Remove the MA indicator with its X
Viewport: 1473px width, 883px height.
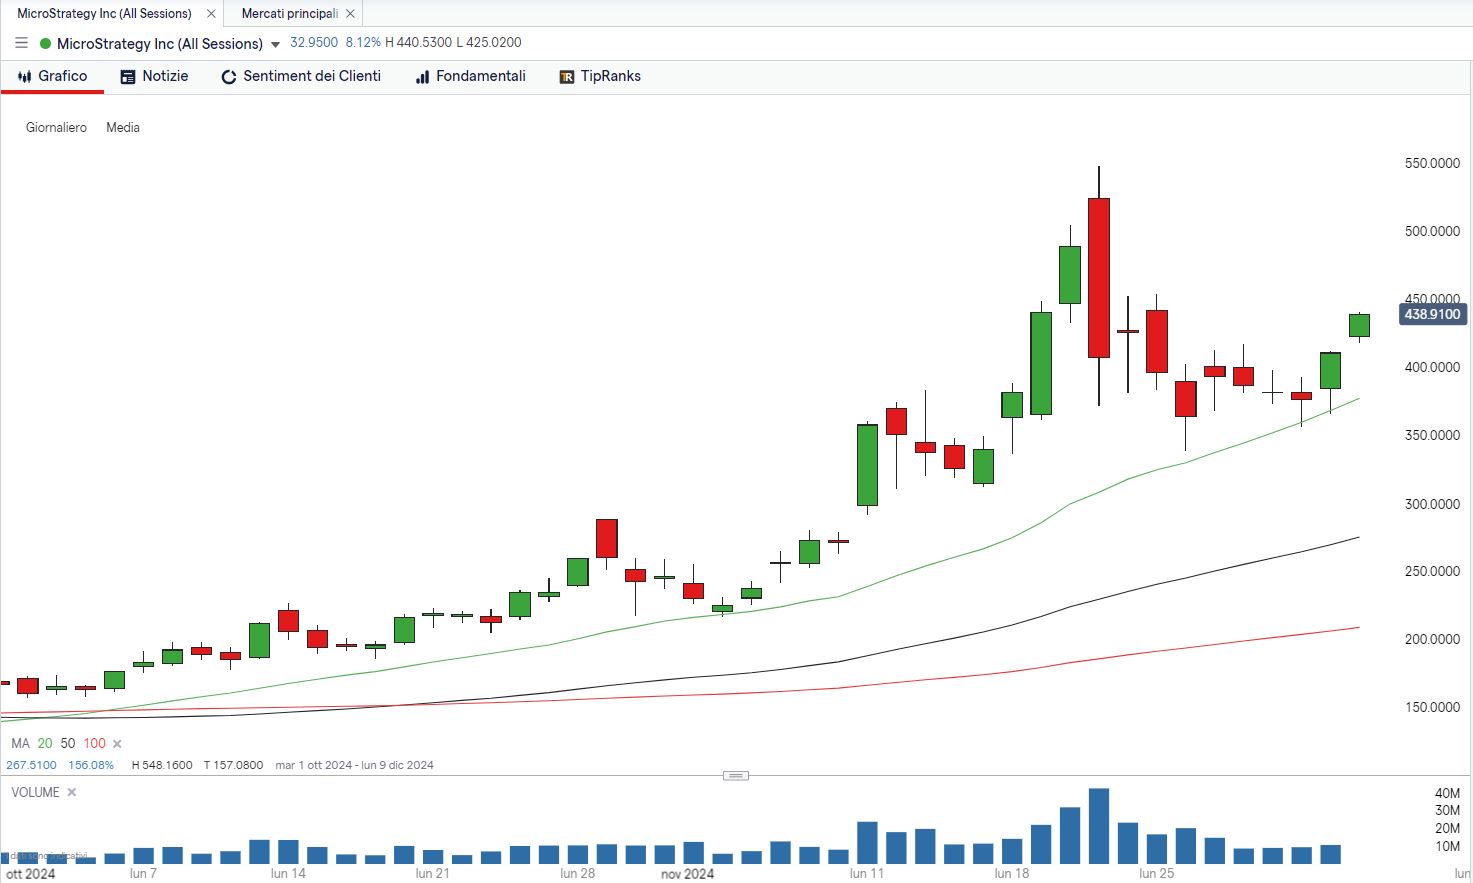click(117, 744)
